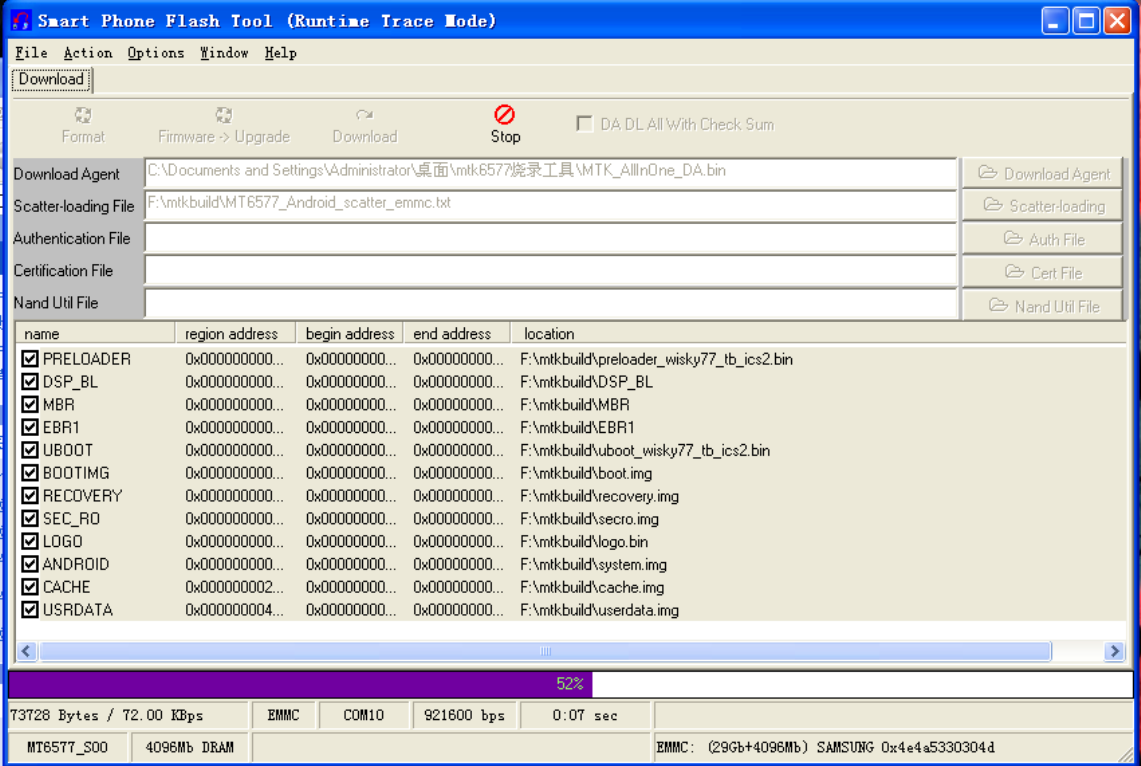Select the F:\mtkbuild\logo.bin location
Screen dimensions: 1141x766
click(584, 542)
